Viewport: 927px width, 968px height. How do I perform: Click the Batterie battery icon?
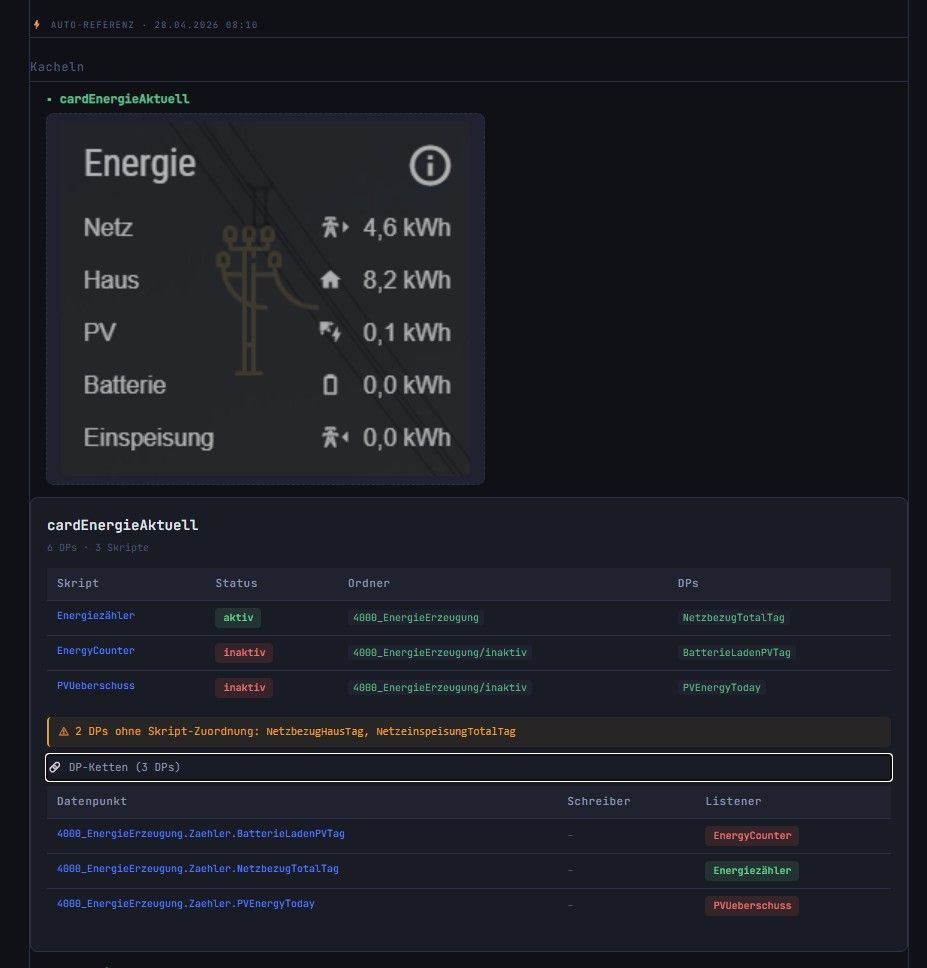point(330,385)
